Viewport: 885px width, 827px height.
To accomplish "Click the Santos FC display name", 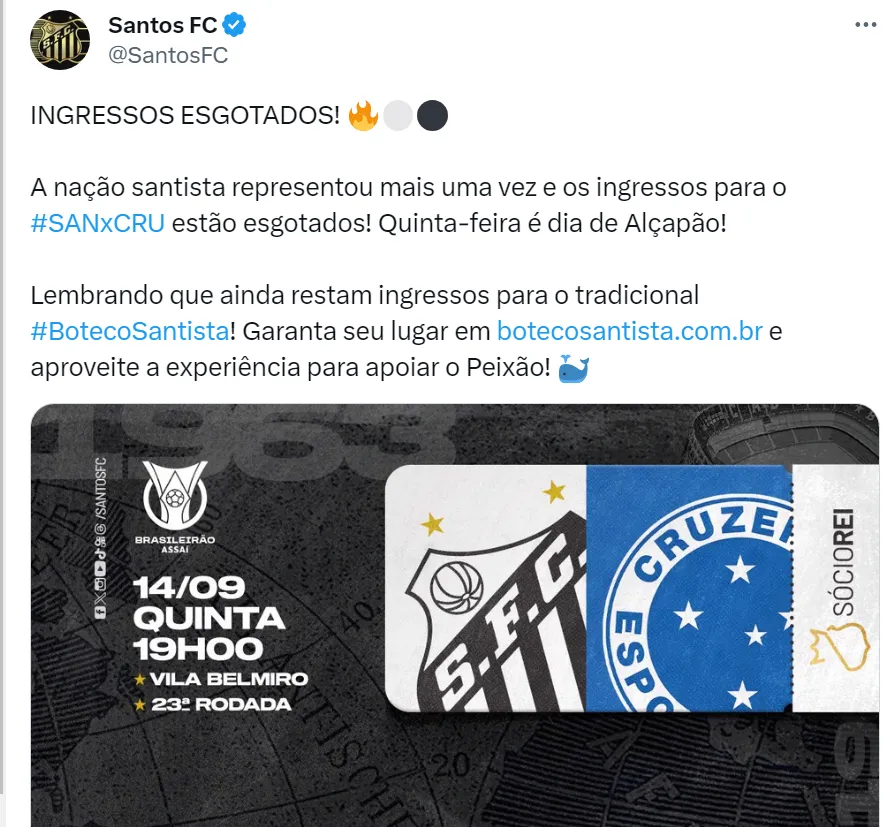I will (x=163, y=25).
